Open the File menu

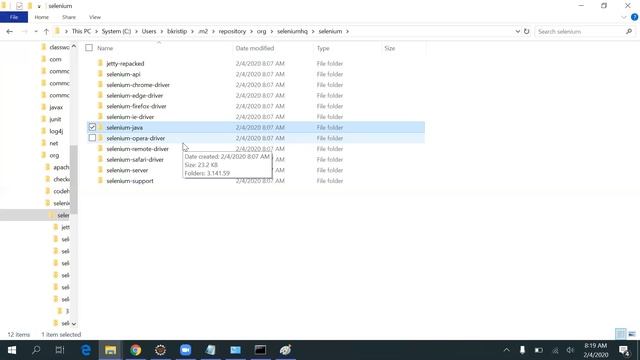coord(14,17)
